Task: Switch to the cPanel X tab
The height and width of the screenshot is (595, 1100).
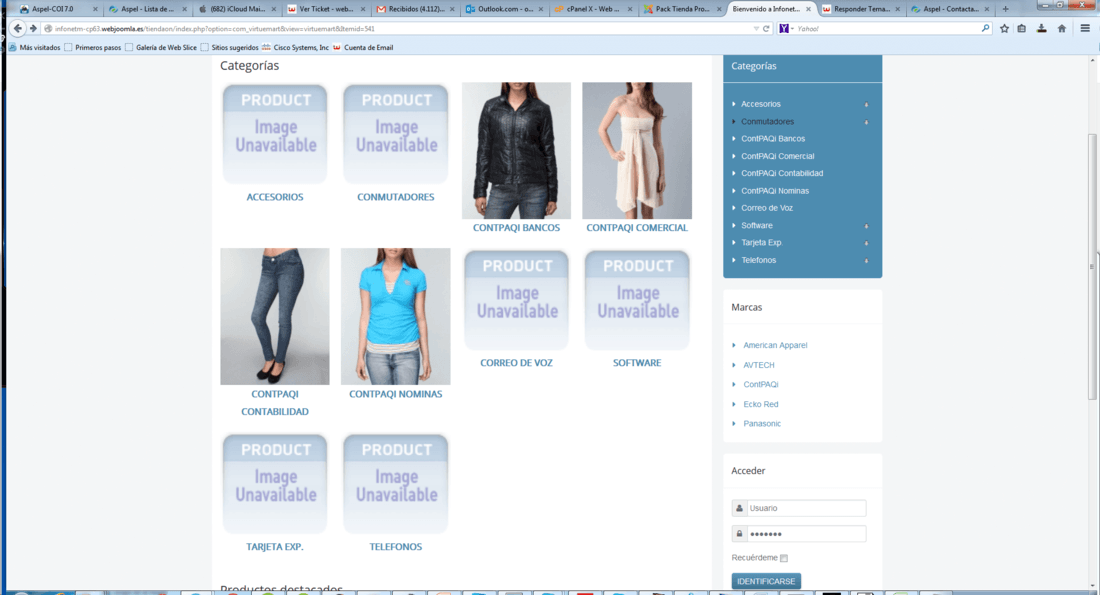Action: (593, 9)
